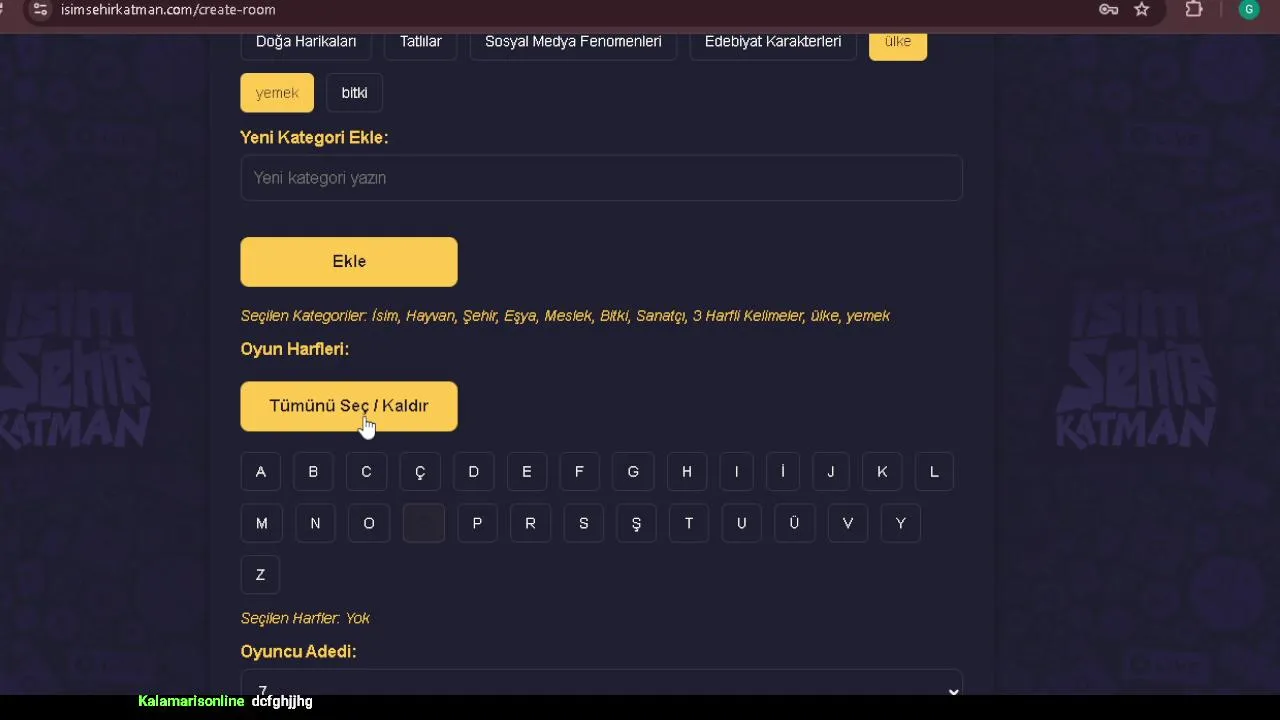Click the Seçilen Kategoriler summary text
This screenshot has width=1280, height=720.
pyautogui.click(x=565, y=316)
